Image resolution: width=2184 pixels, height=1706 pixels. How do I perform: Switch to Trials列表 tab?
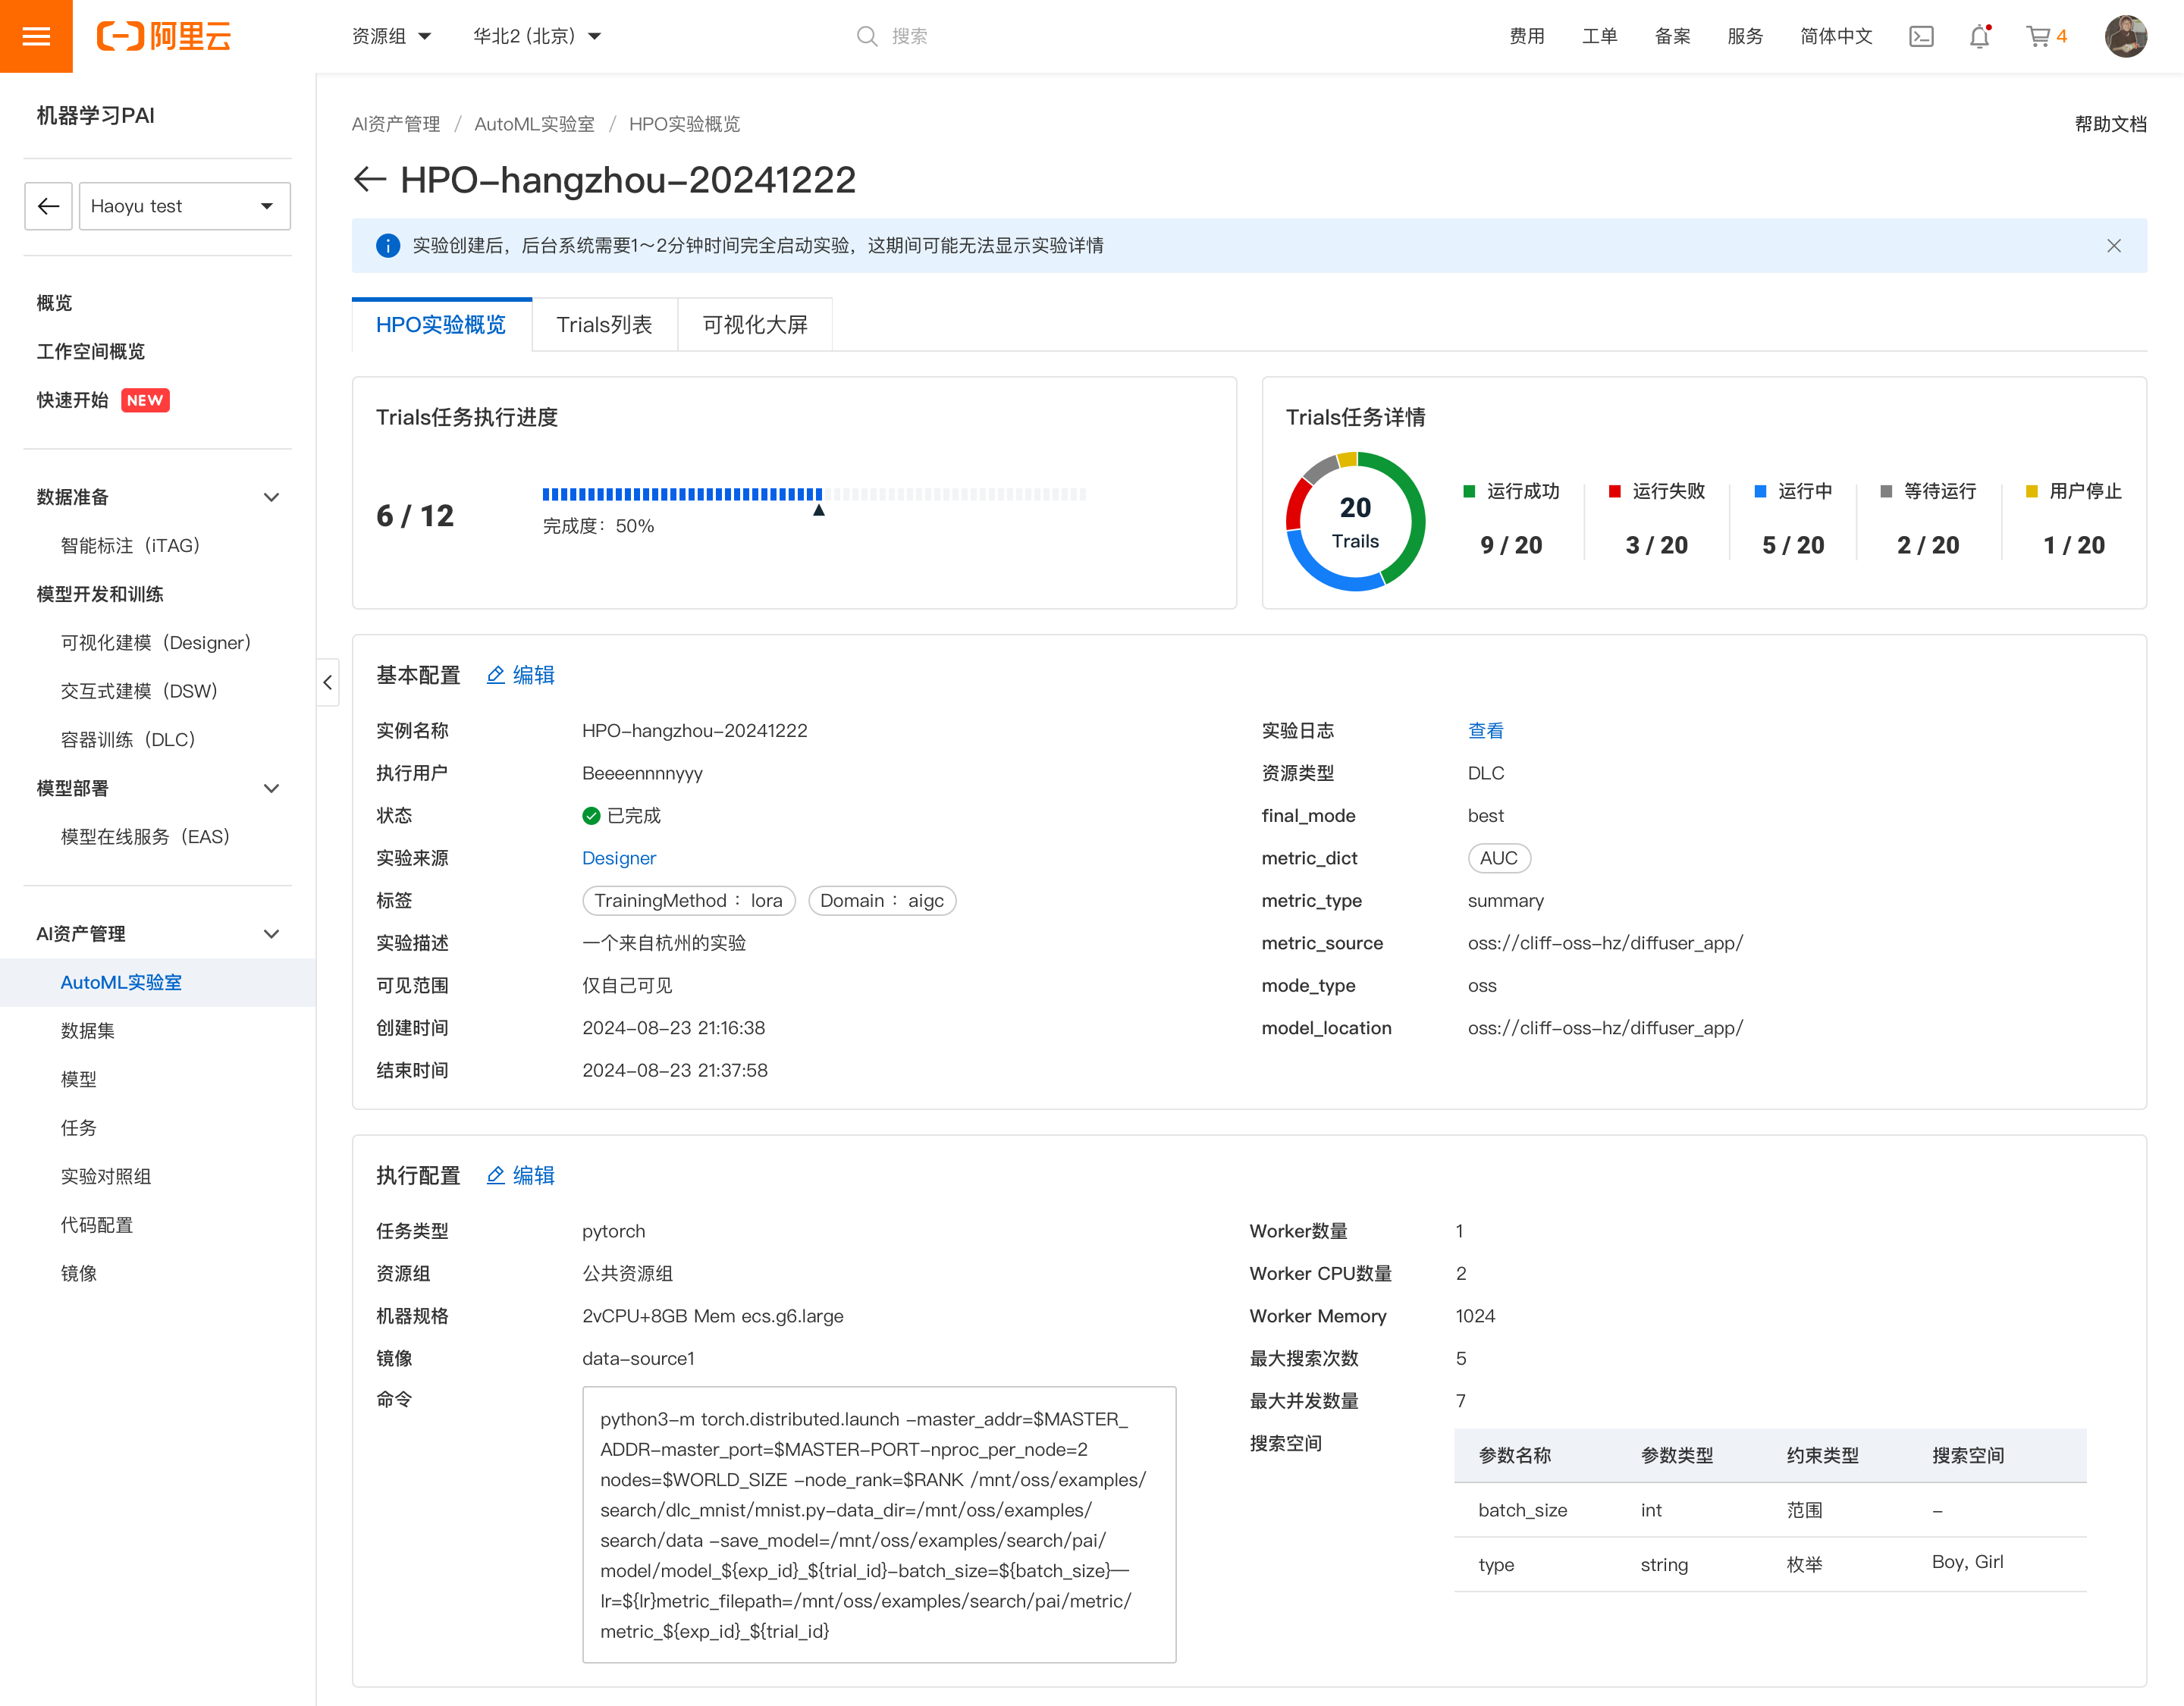click(604, 325)
